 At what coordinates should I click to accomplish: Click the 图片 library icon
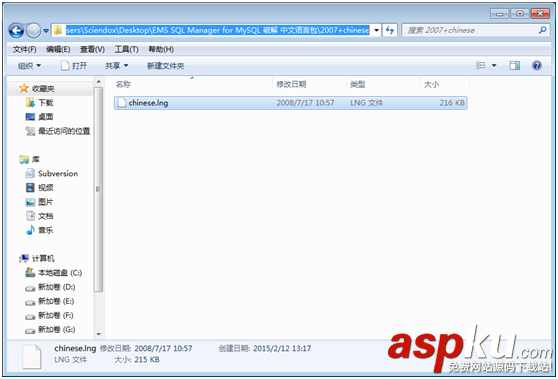(x=30, y=202)
